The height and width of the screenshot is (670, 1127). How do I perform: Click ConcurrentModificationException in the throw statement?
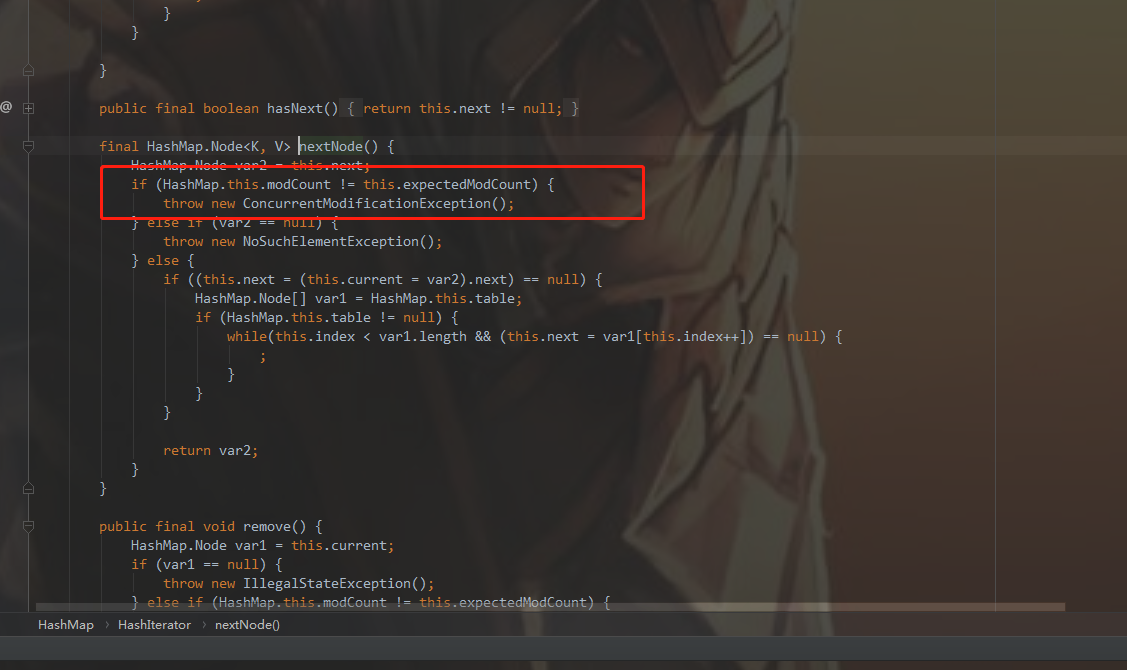pos(367,203)
